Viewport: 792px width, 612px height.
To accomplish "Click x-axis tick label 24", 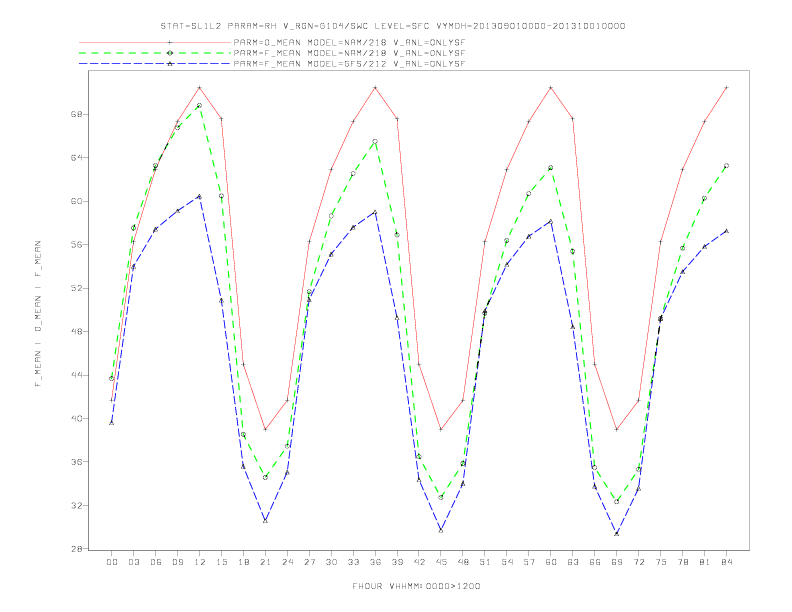I will pyautogui.click(x=287, y=562).
